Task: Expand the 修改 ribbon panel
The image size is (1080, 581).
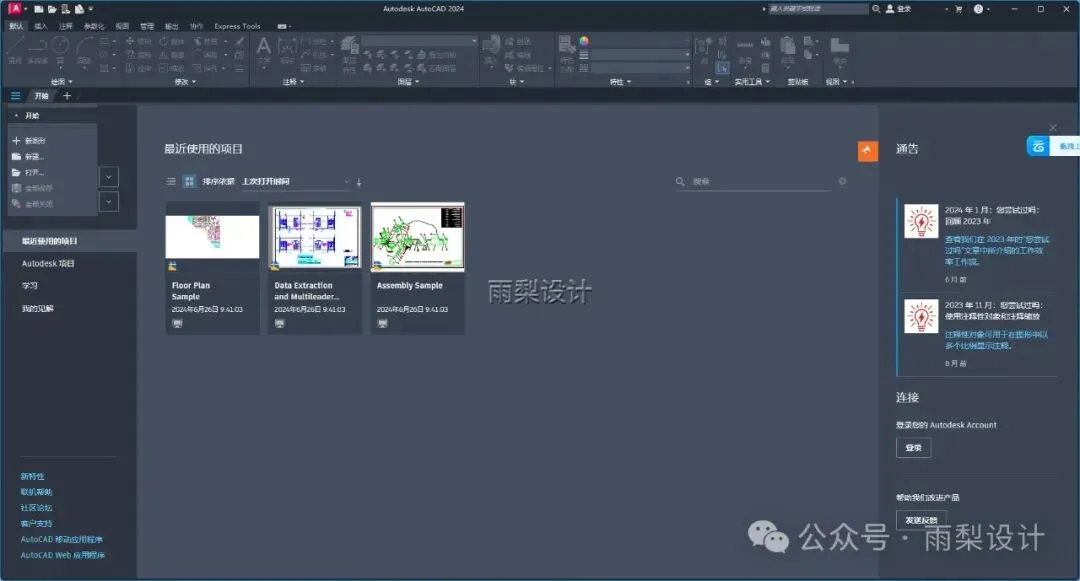Action: [x=185, y=82]
